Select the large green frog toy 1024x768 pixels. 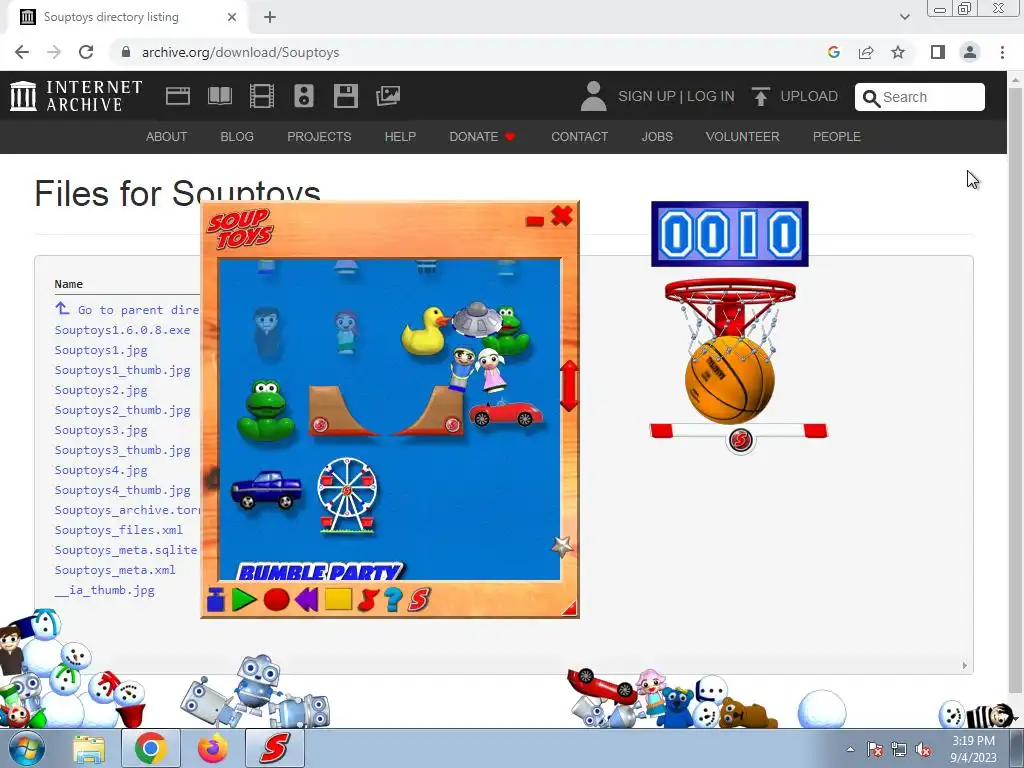[x=266, y=410]
